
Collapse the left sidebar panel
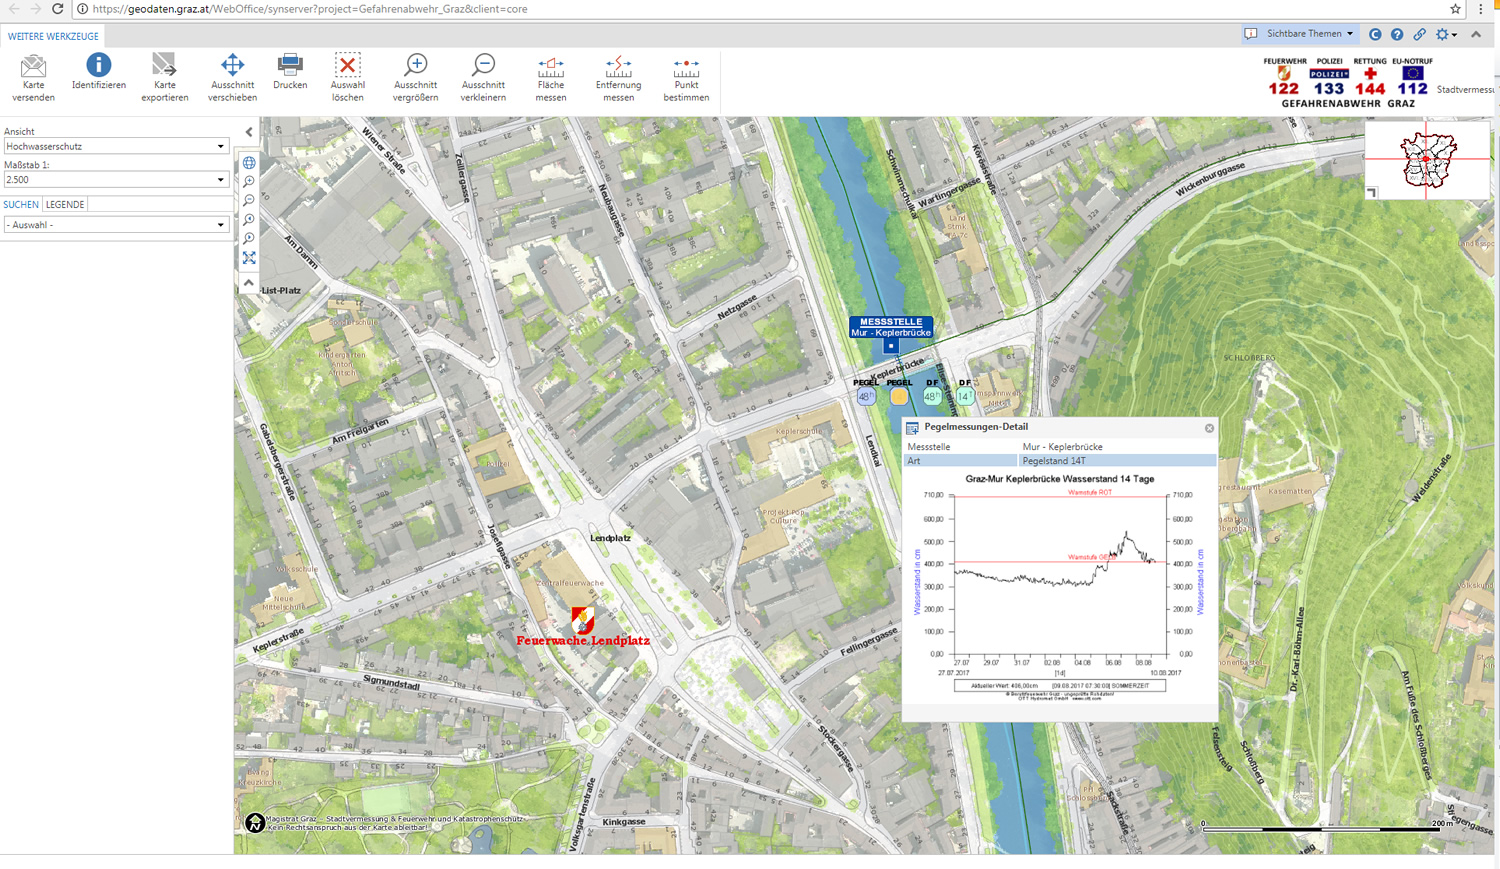point(248,131)
